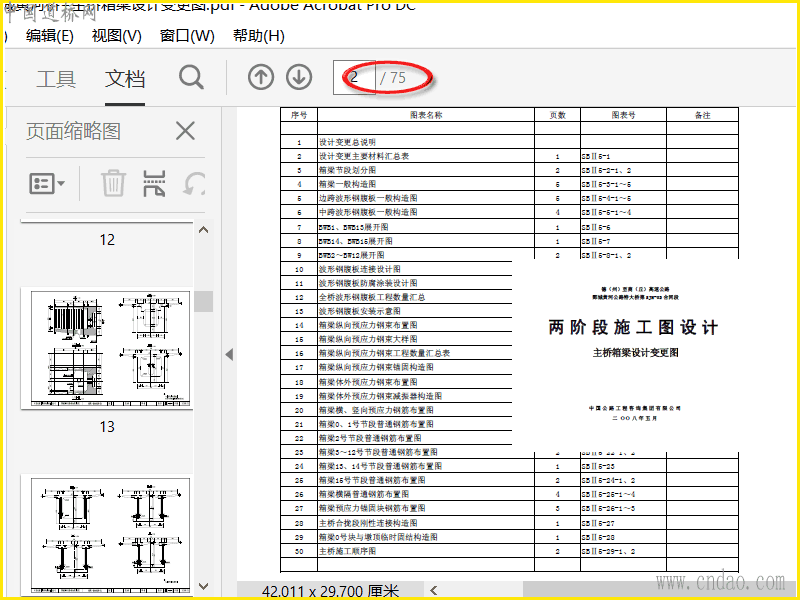Click the rotate pages icon
This screenshot has width=800, height=600.
(x=194, y=183)
